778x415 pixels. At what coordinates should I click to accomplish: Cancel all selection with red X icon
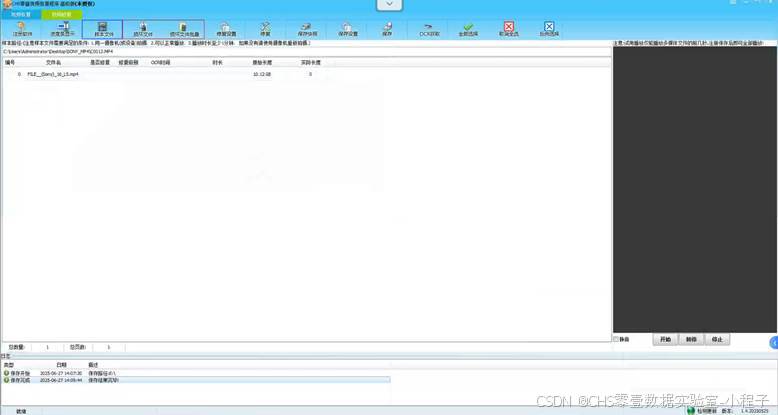pos(509,29)
